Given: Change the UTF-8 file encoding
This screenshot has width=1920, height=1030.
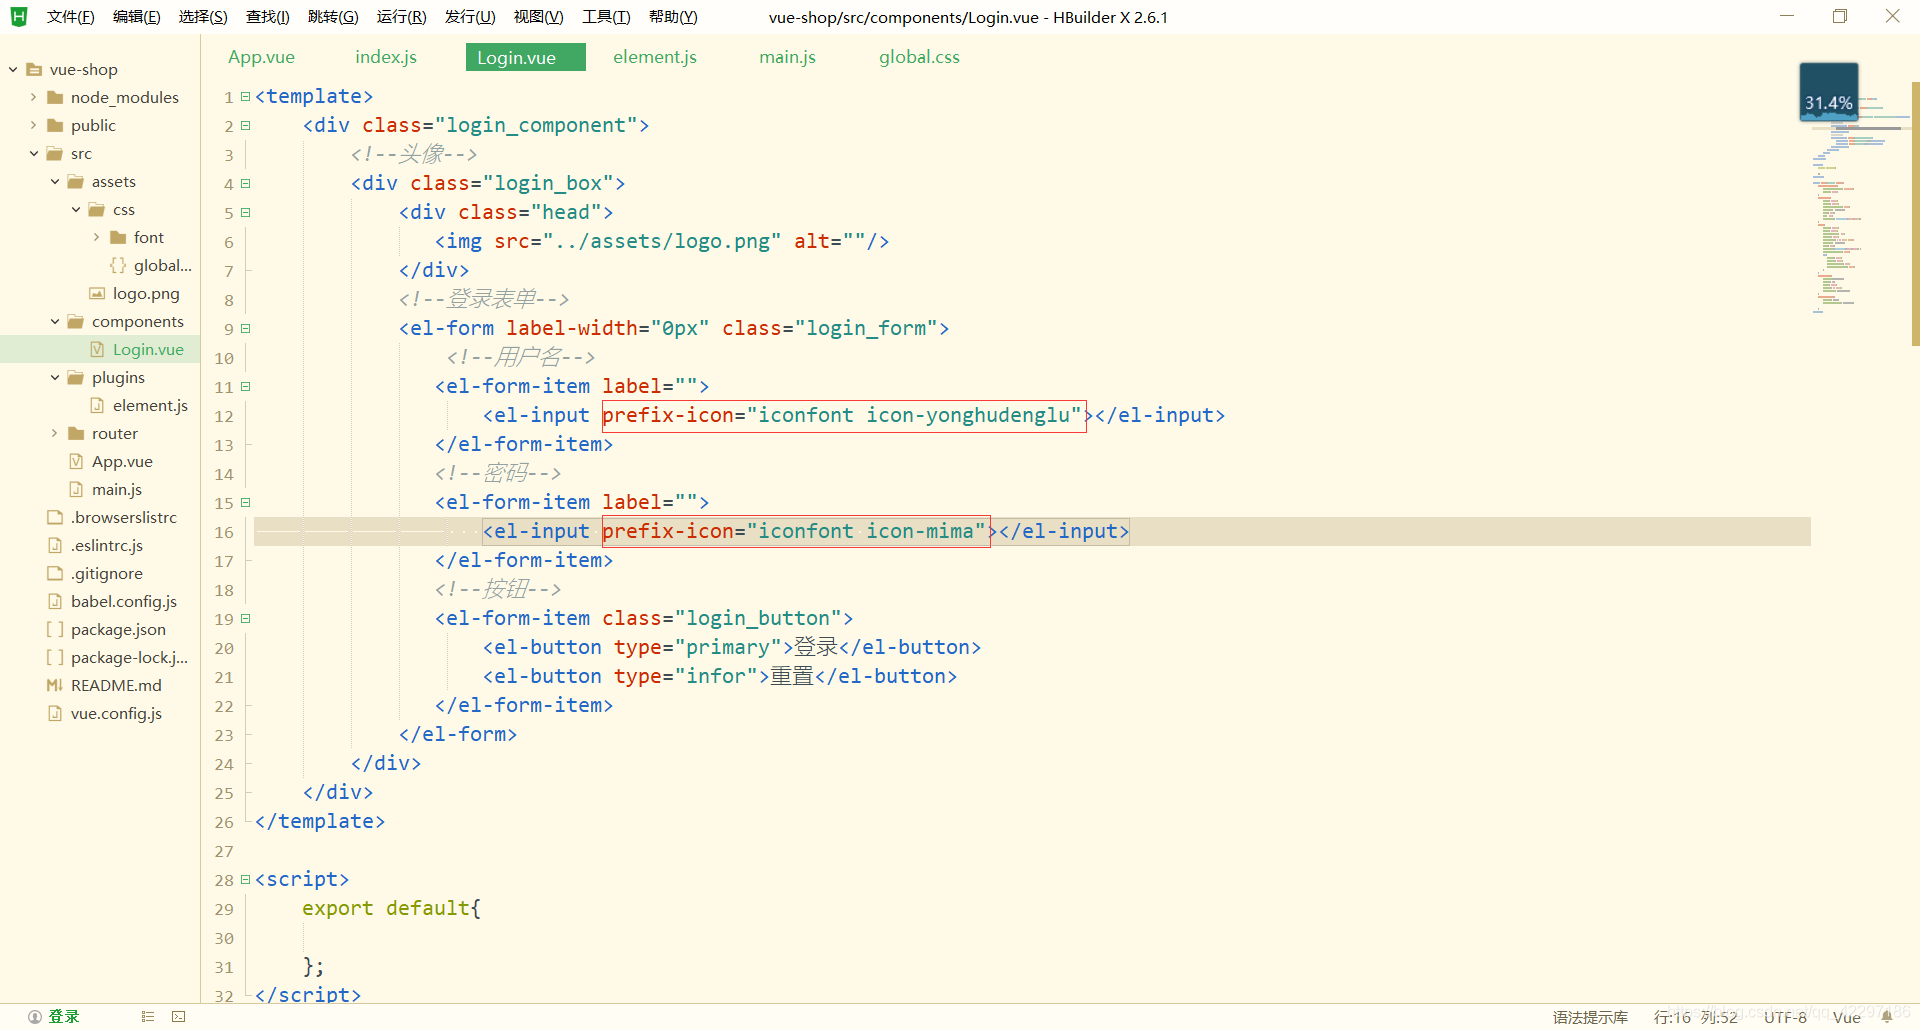Looking at the screenshot, I should 1785,1017.
